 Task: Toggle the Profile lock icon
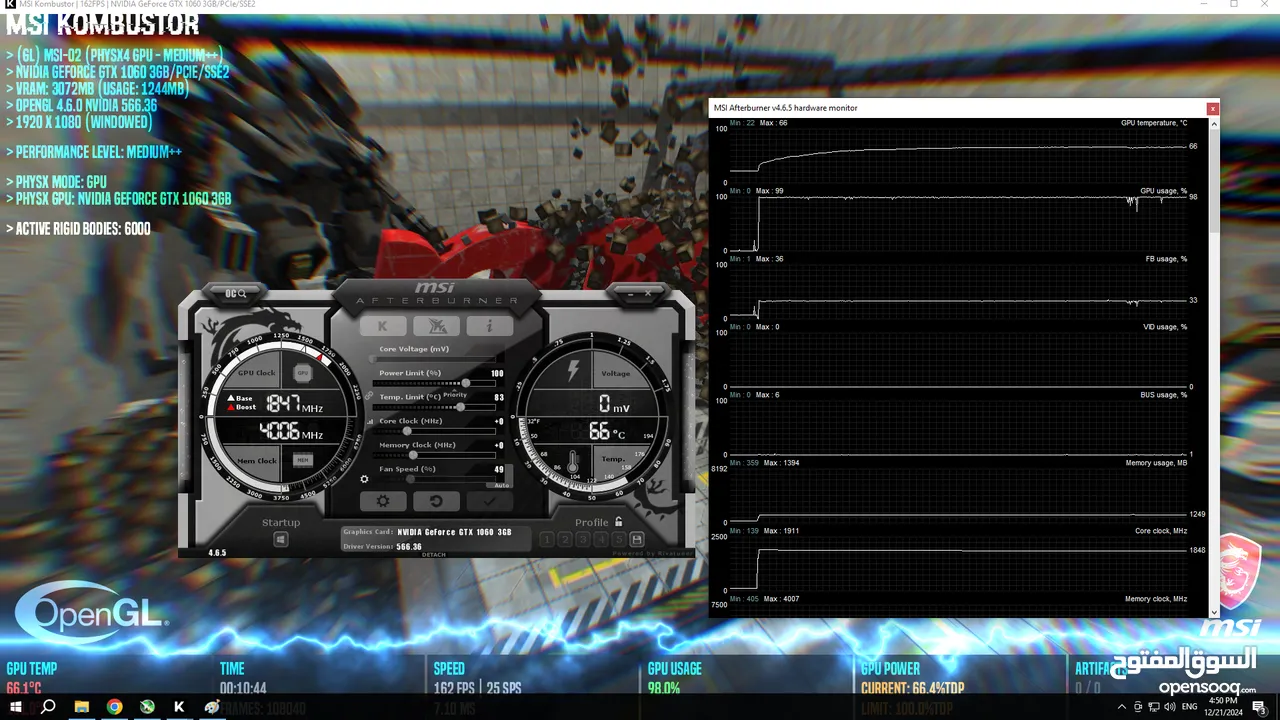(619, 522)
